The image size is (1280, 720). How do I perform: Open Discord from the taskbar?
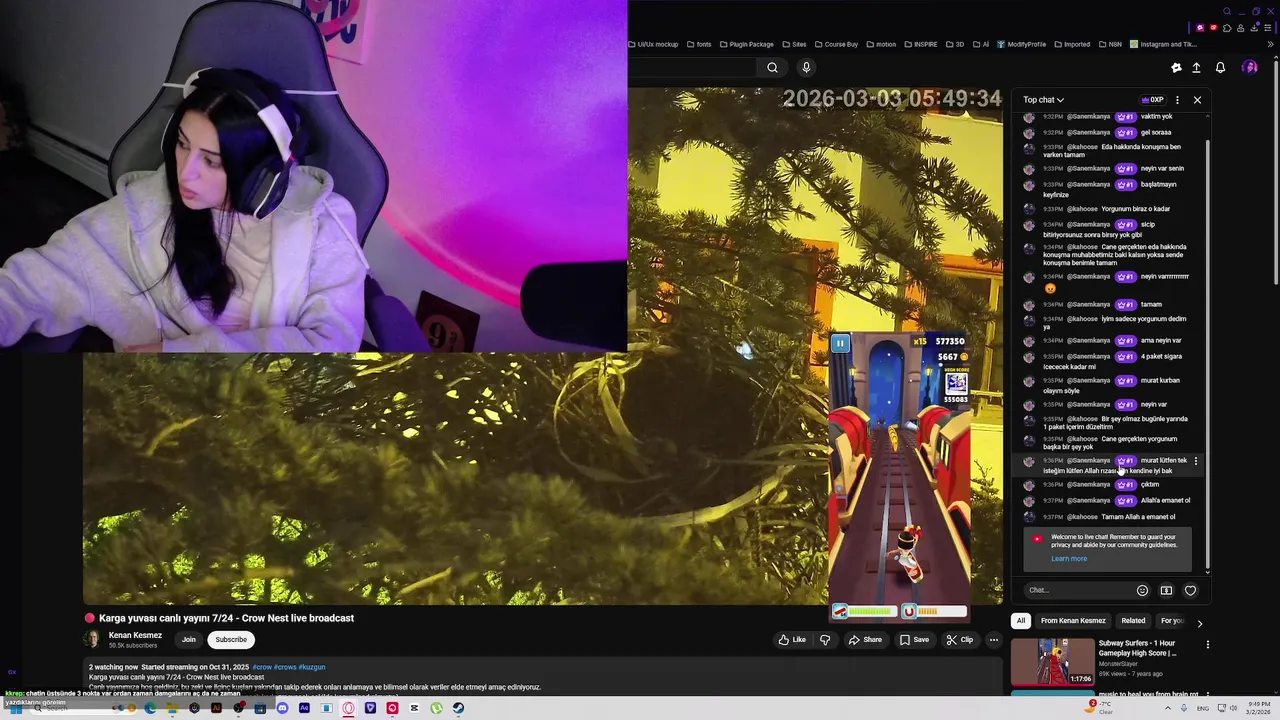point(282,708)
